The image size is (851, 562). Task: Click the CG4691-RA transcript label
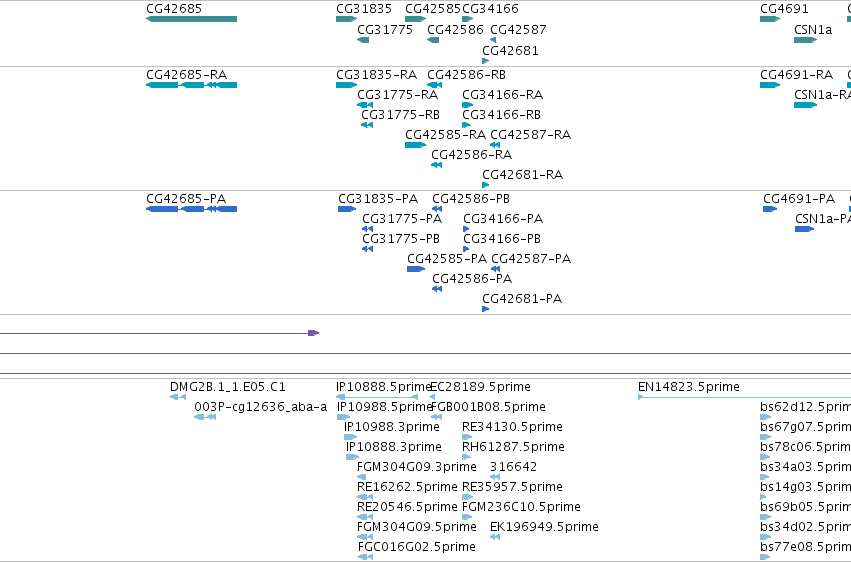click(x=797, y=75)
